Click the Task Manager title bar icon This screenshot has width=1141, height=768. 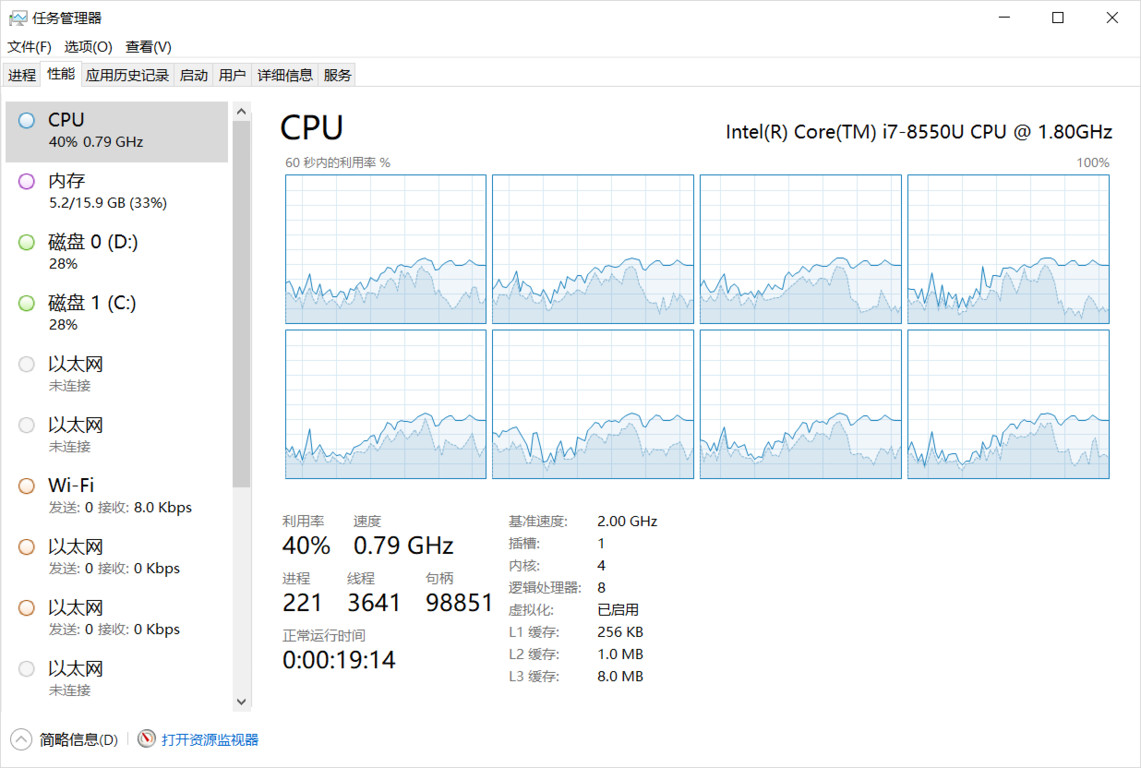[18, 18]
